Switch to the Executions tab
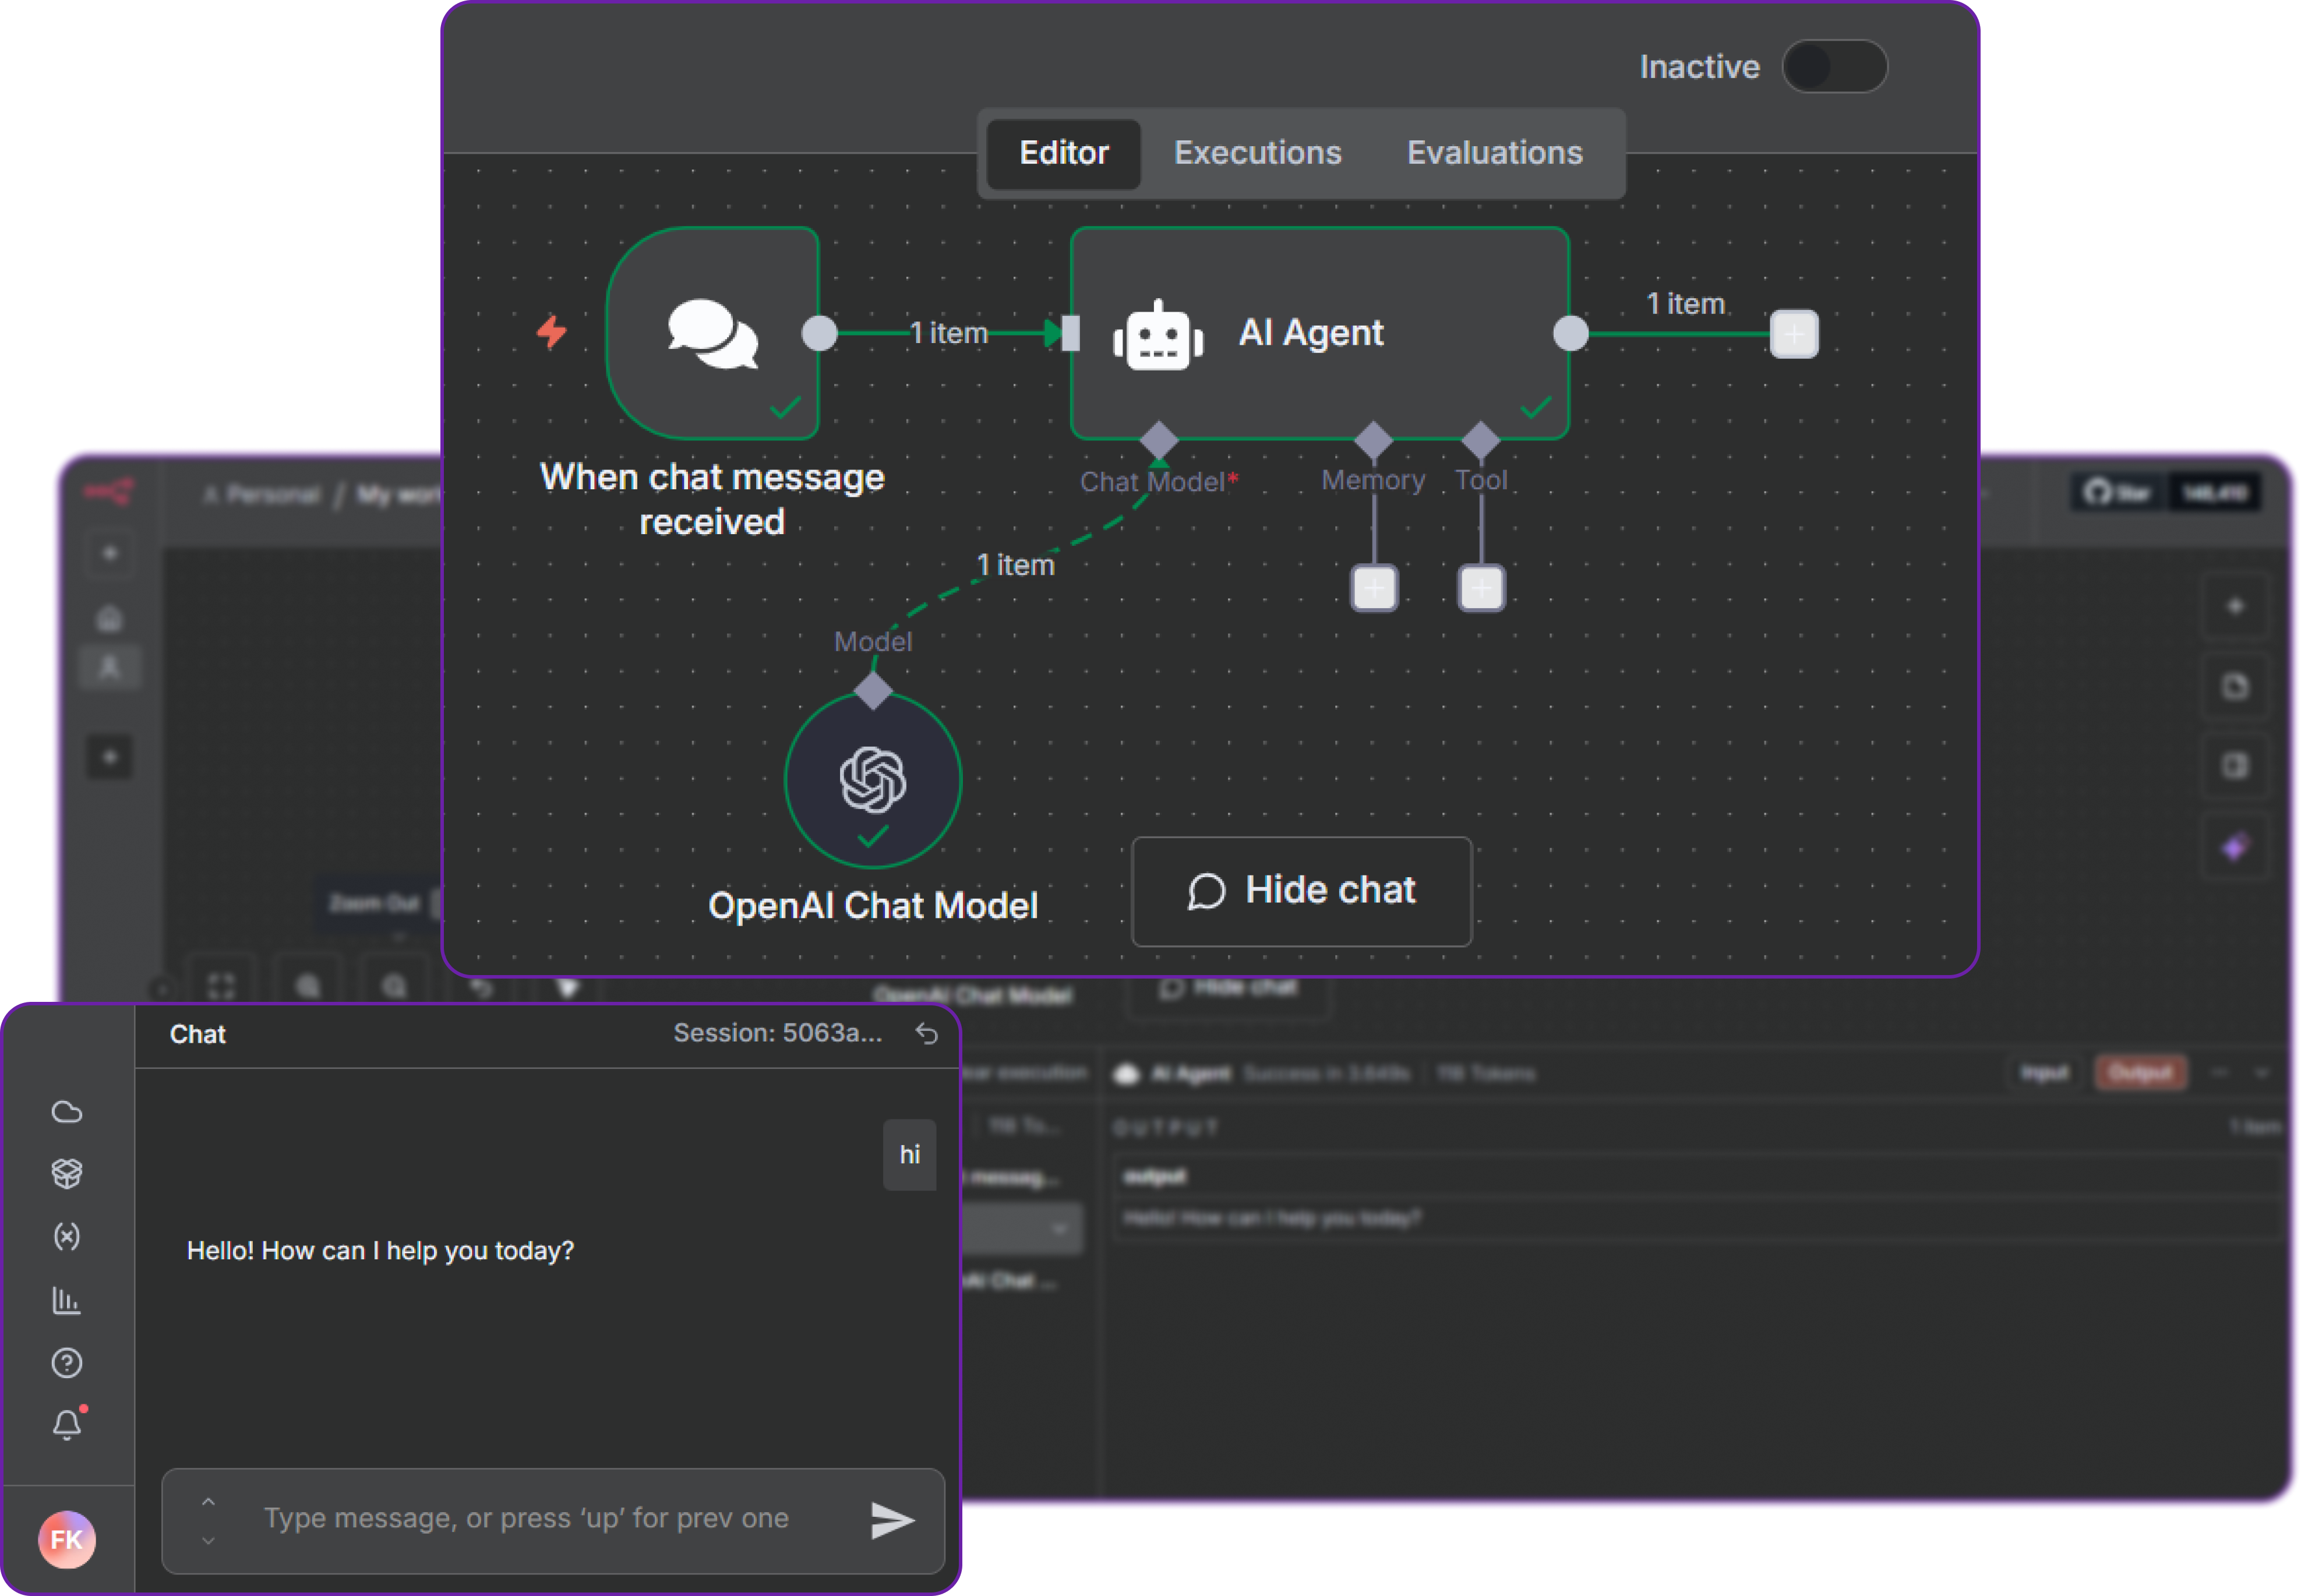2301x1596 pixels. point(1257,153)
